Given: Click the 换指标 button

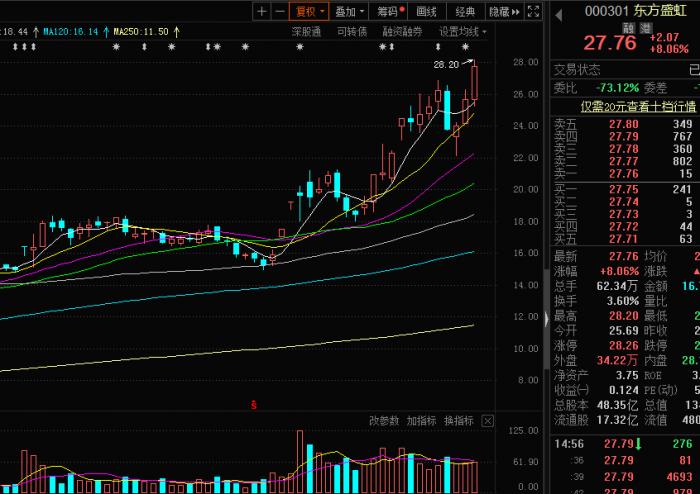Looking at the screenshot, I should [x=458, y=421].
